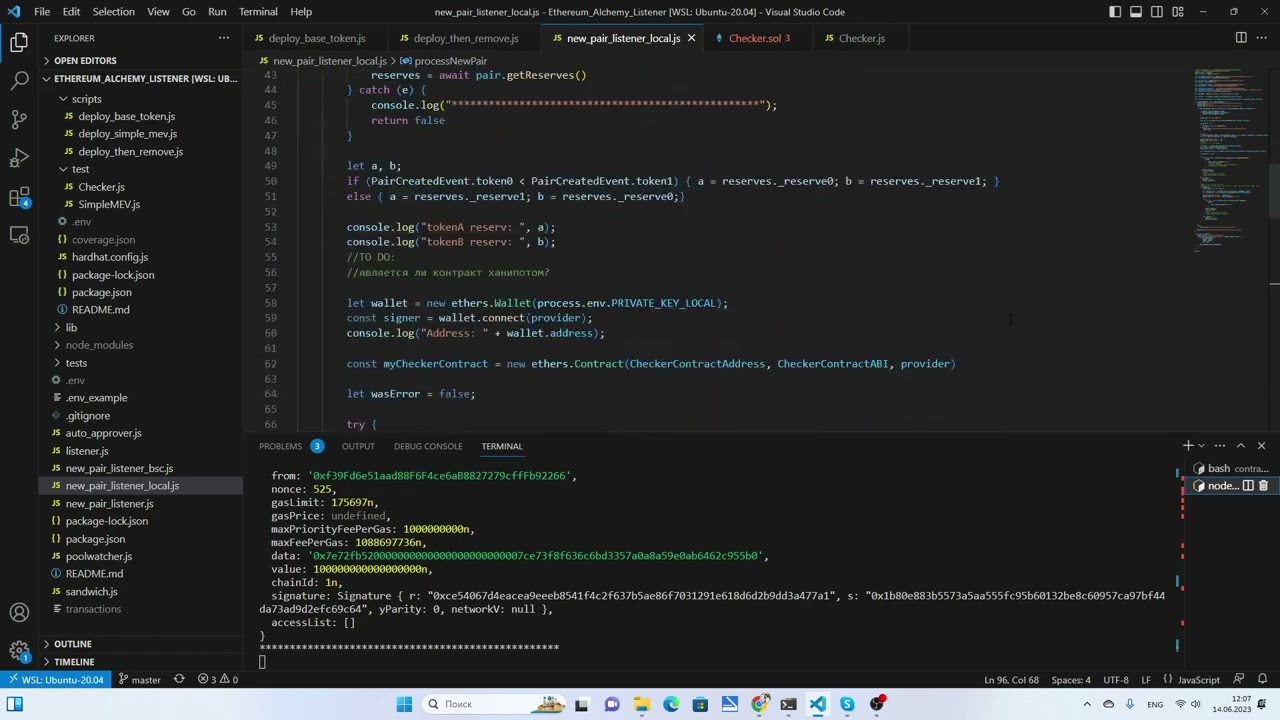Maximize the terminal panel size
This screenshot has width=1280, height=720.
(1241, 446)
